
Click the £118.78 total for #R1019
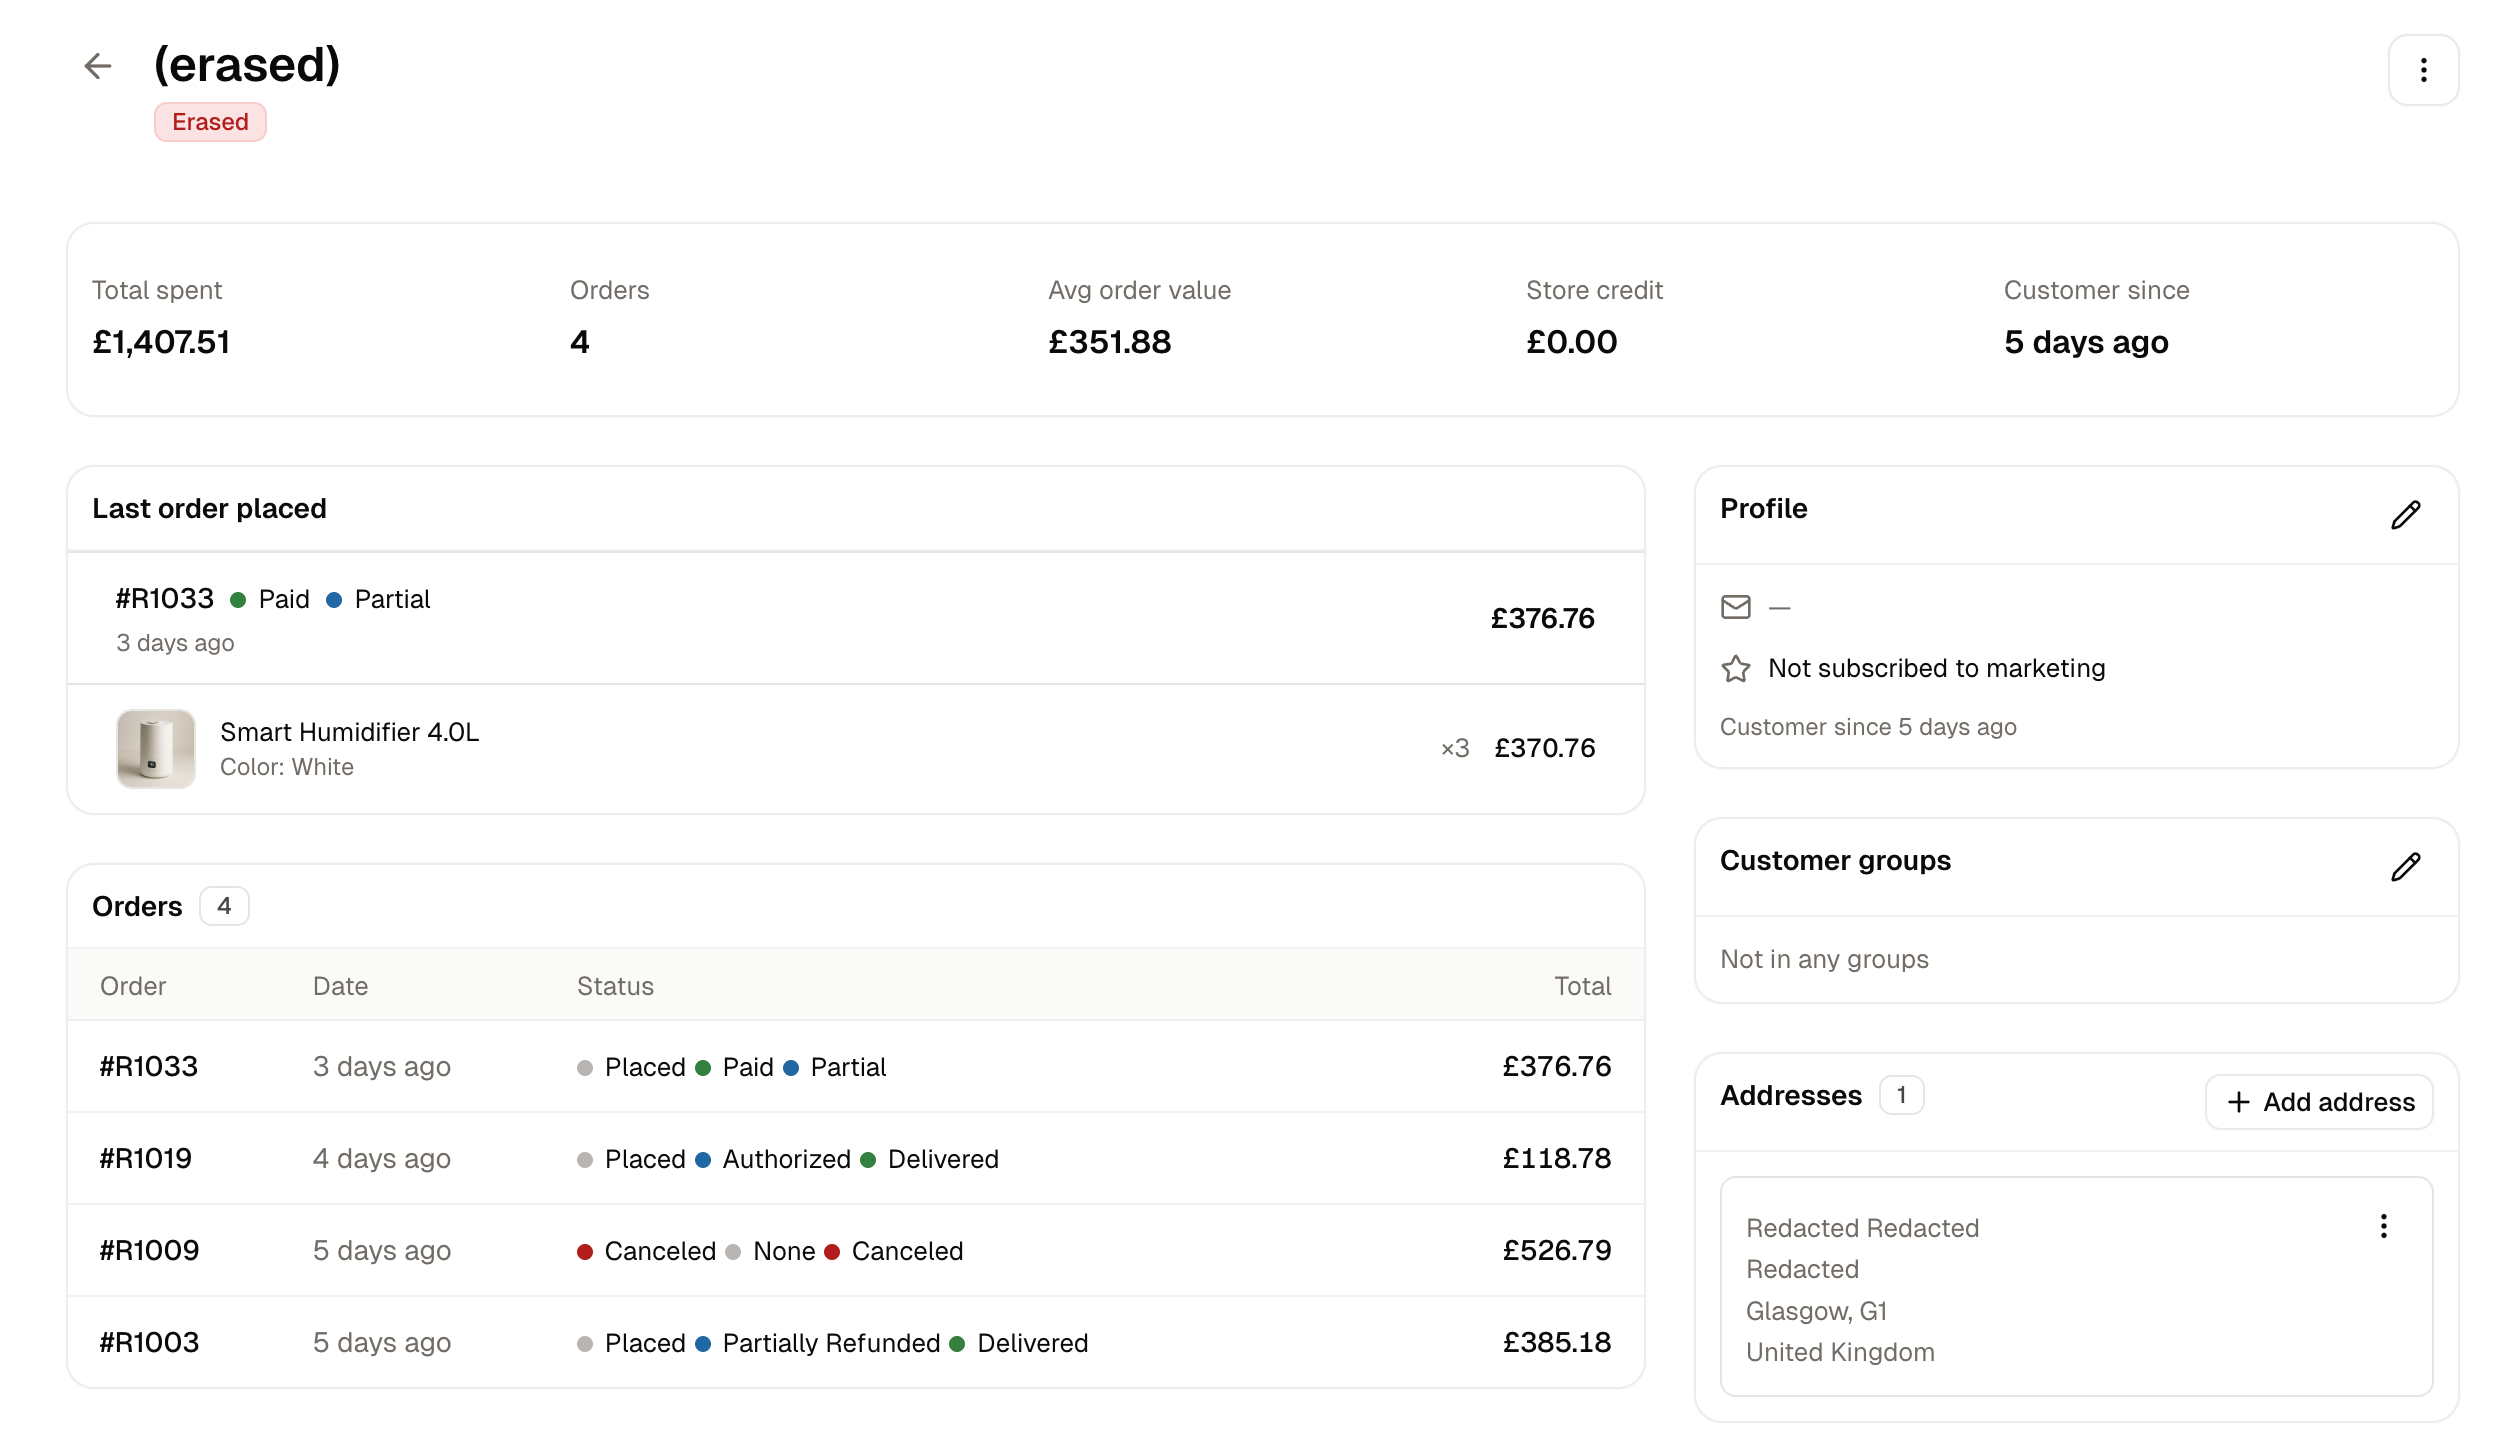(x=1556, y=1158)
